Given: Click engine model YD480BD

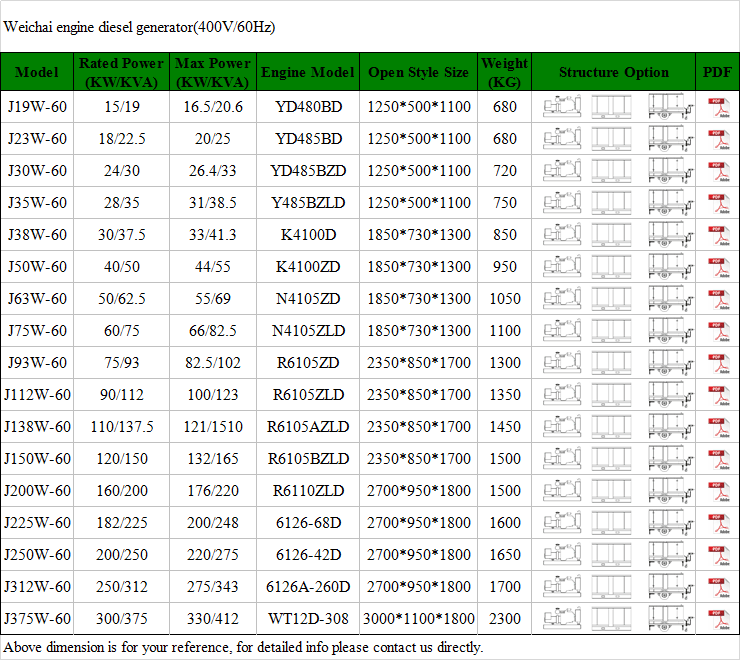Looking at the screenshot, I should tap(308, 106).
